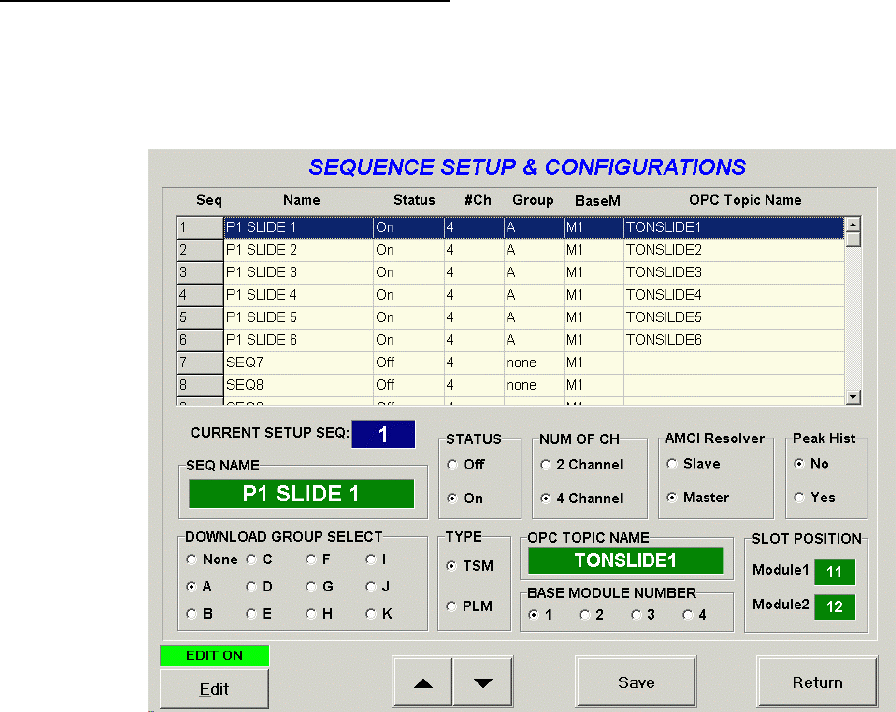Click the TONSLIDE2 topic cell
The image size is (896, 712).
tap(734, 250)
